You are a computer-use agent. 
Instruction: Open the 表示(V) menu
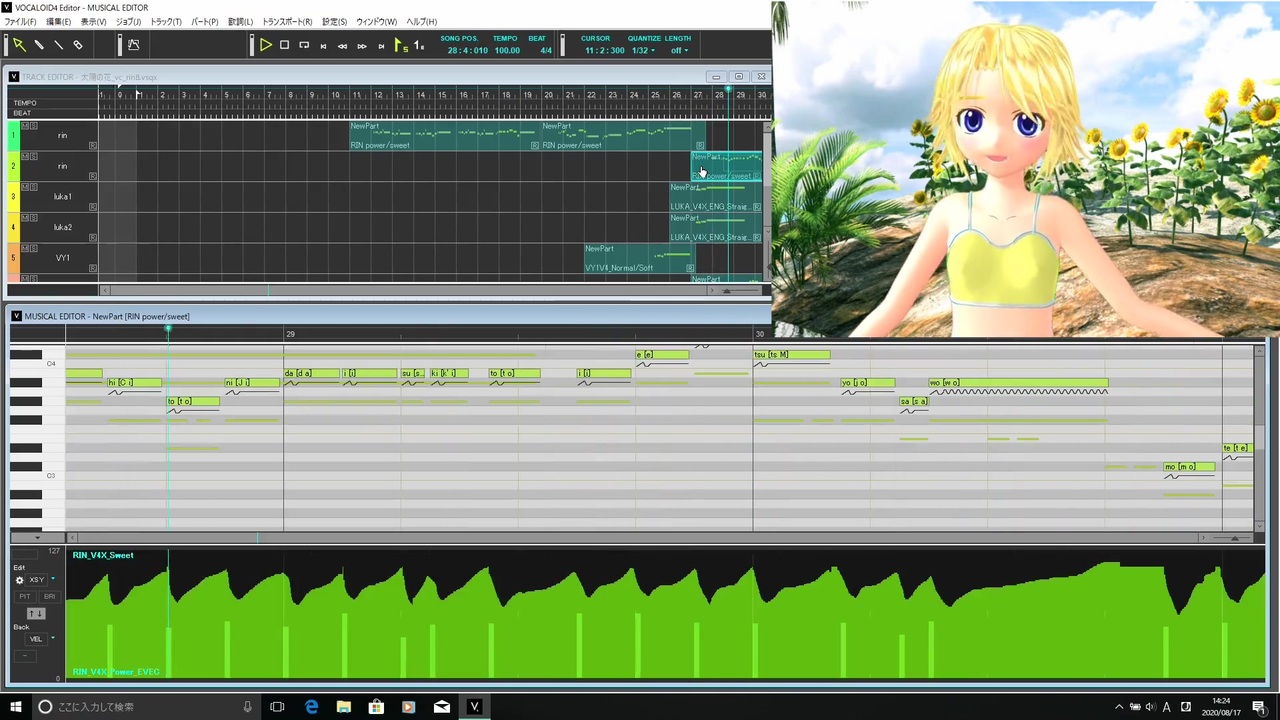(94, 22)
